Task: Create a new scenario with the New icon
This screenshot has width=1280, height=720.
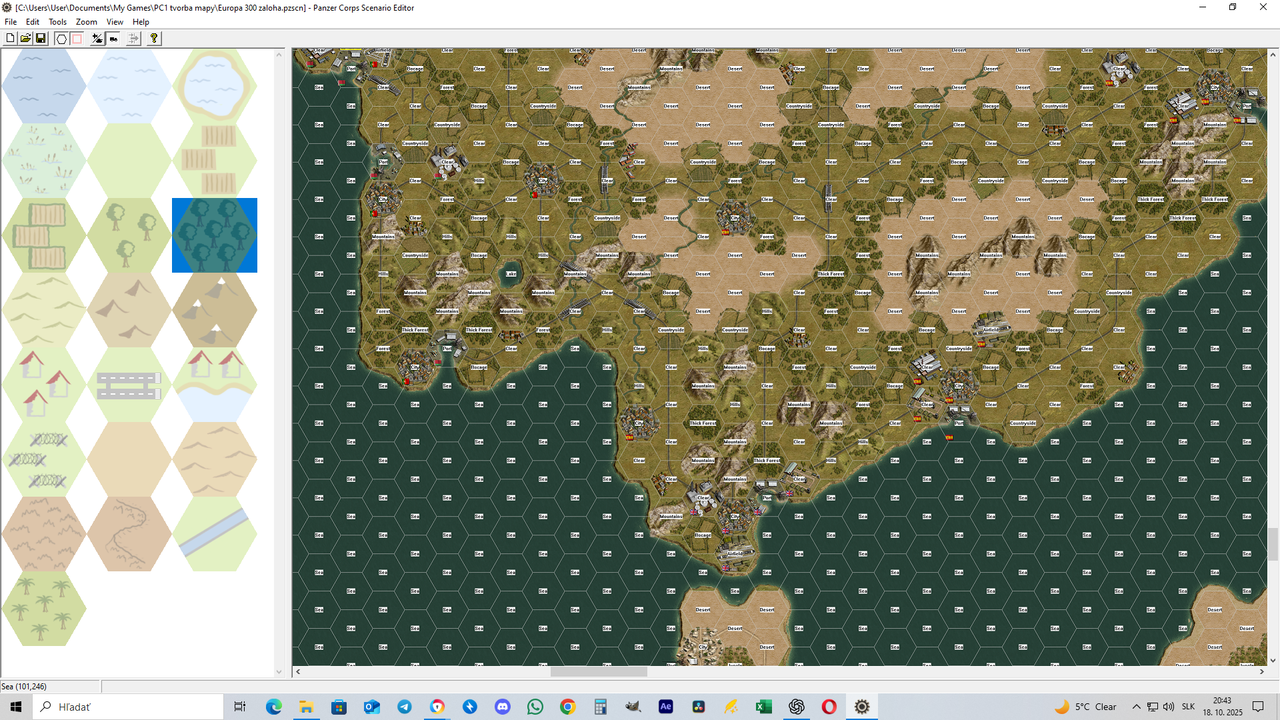Action: tap(11, 38)
